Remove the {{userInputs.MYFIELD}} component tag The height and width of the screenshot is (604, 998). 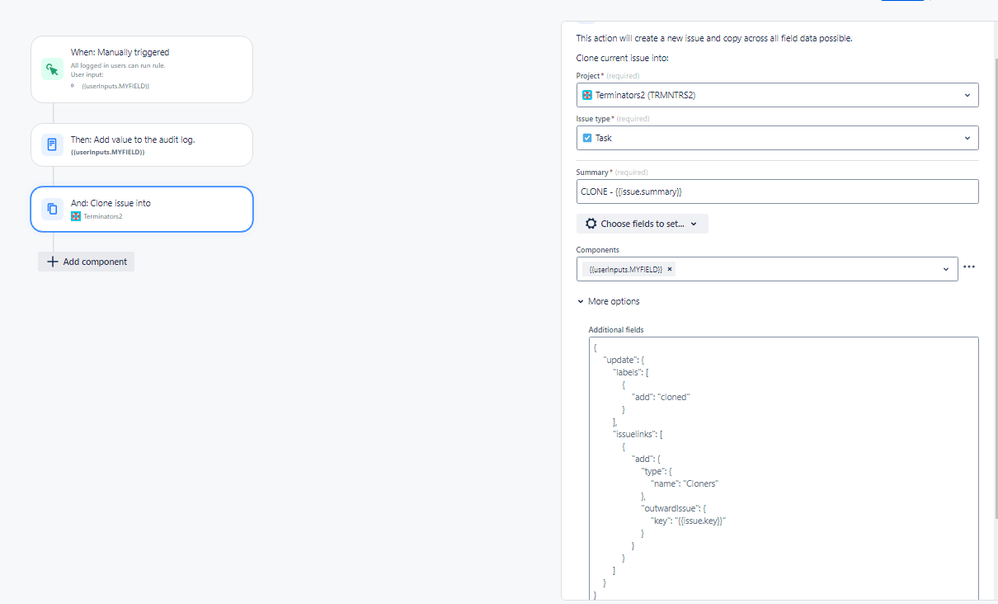click(670, 269)
